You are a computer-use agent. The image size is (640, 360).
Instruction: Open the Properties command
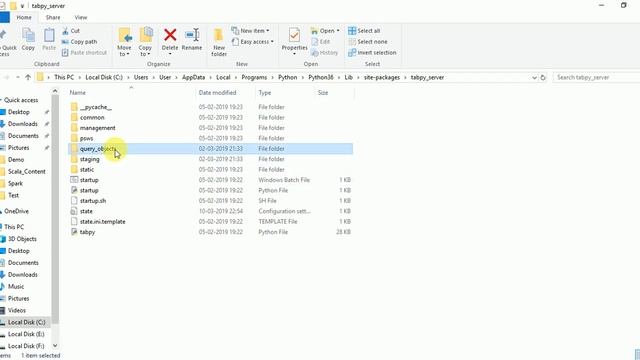tap(294, 40)
